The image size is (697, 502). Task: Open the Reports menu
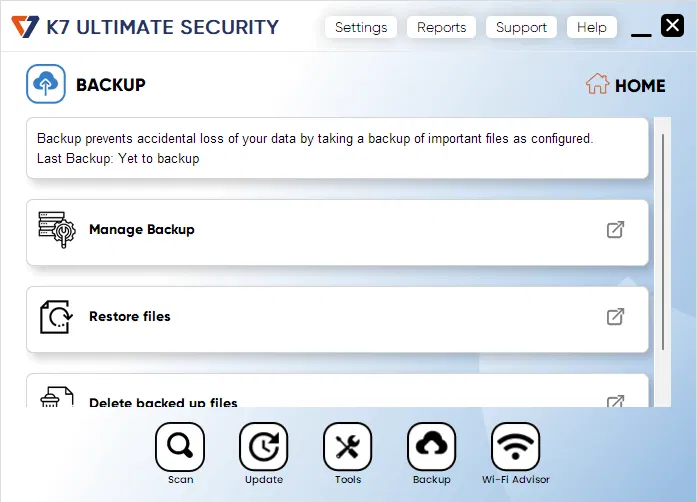[x=441, y=27]
